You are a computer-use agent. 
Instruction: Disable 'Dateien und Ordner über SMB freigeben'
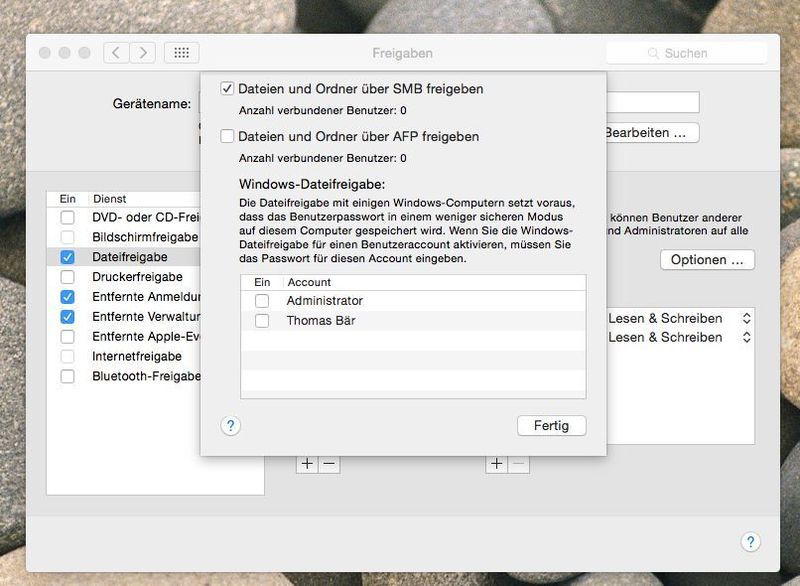click(x=228, y=87)
